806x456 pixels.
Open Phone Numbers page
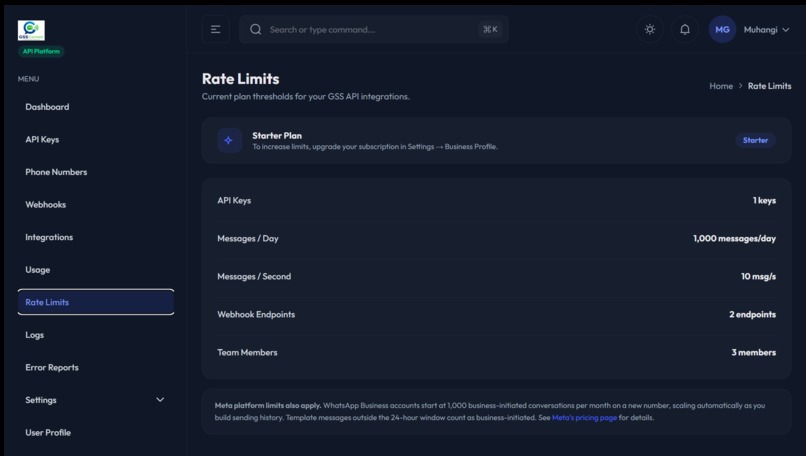tap(96, 172)
